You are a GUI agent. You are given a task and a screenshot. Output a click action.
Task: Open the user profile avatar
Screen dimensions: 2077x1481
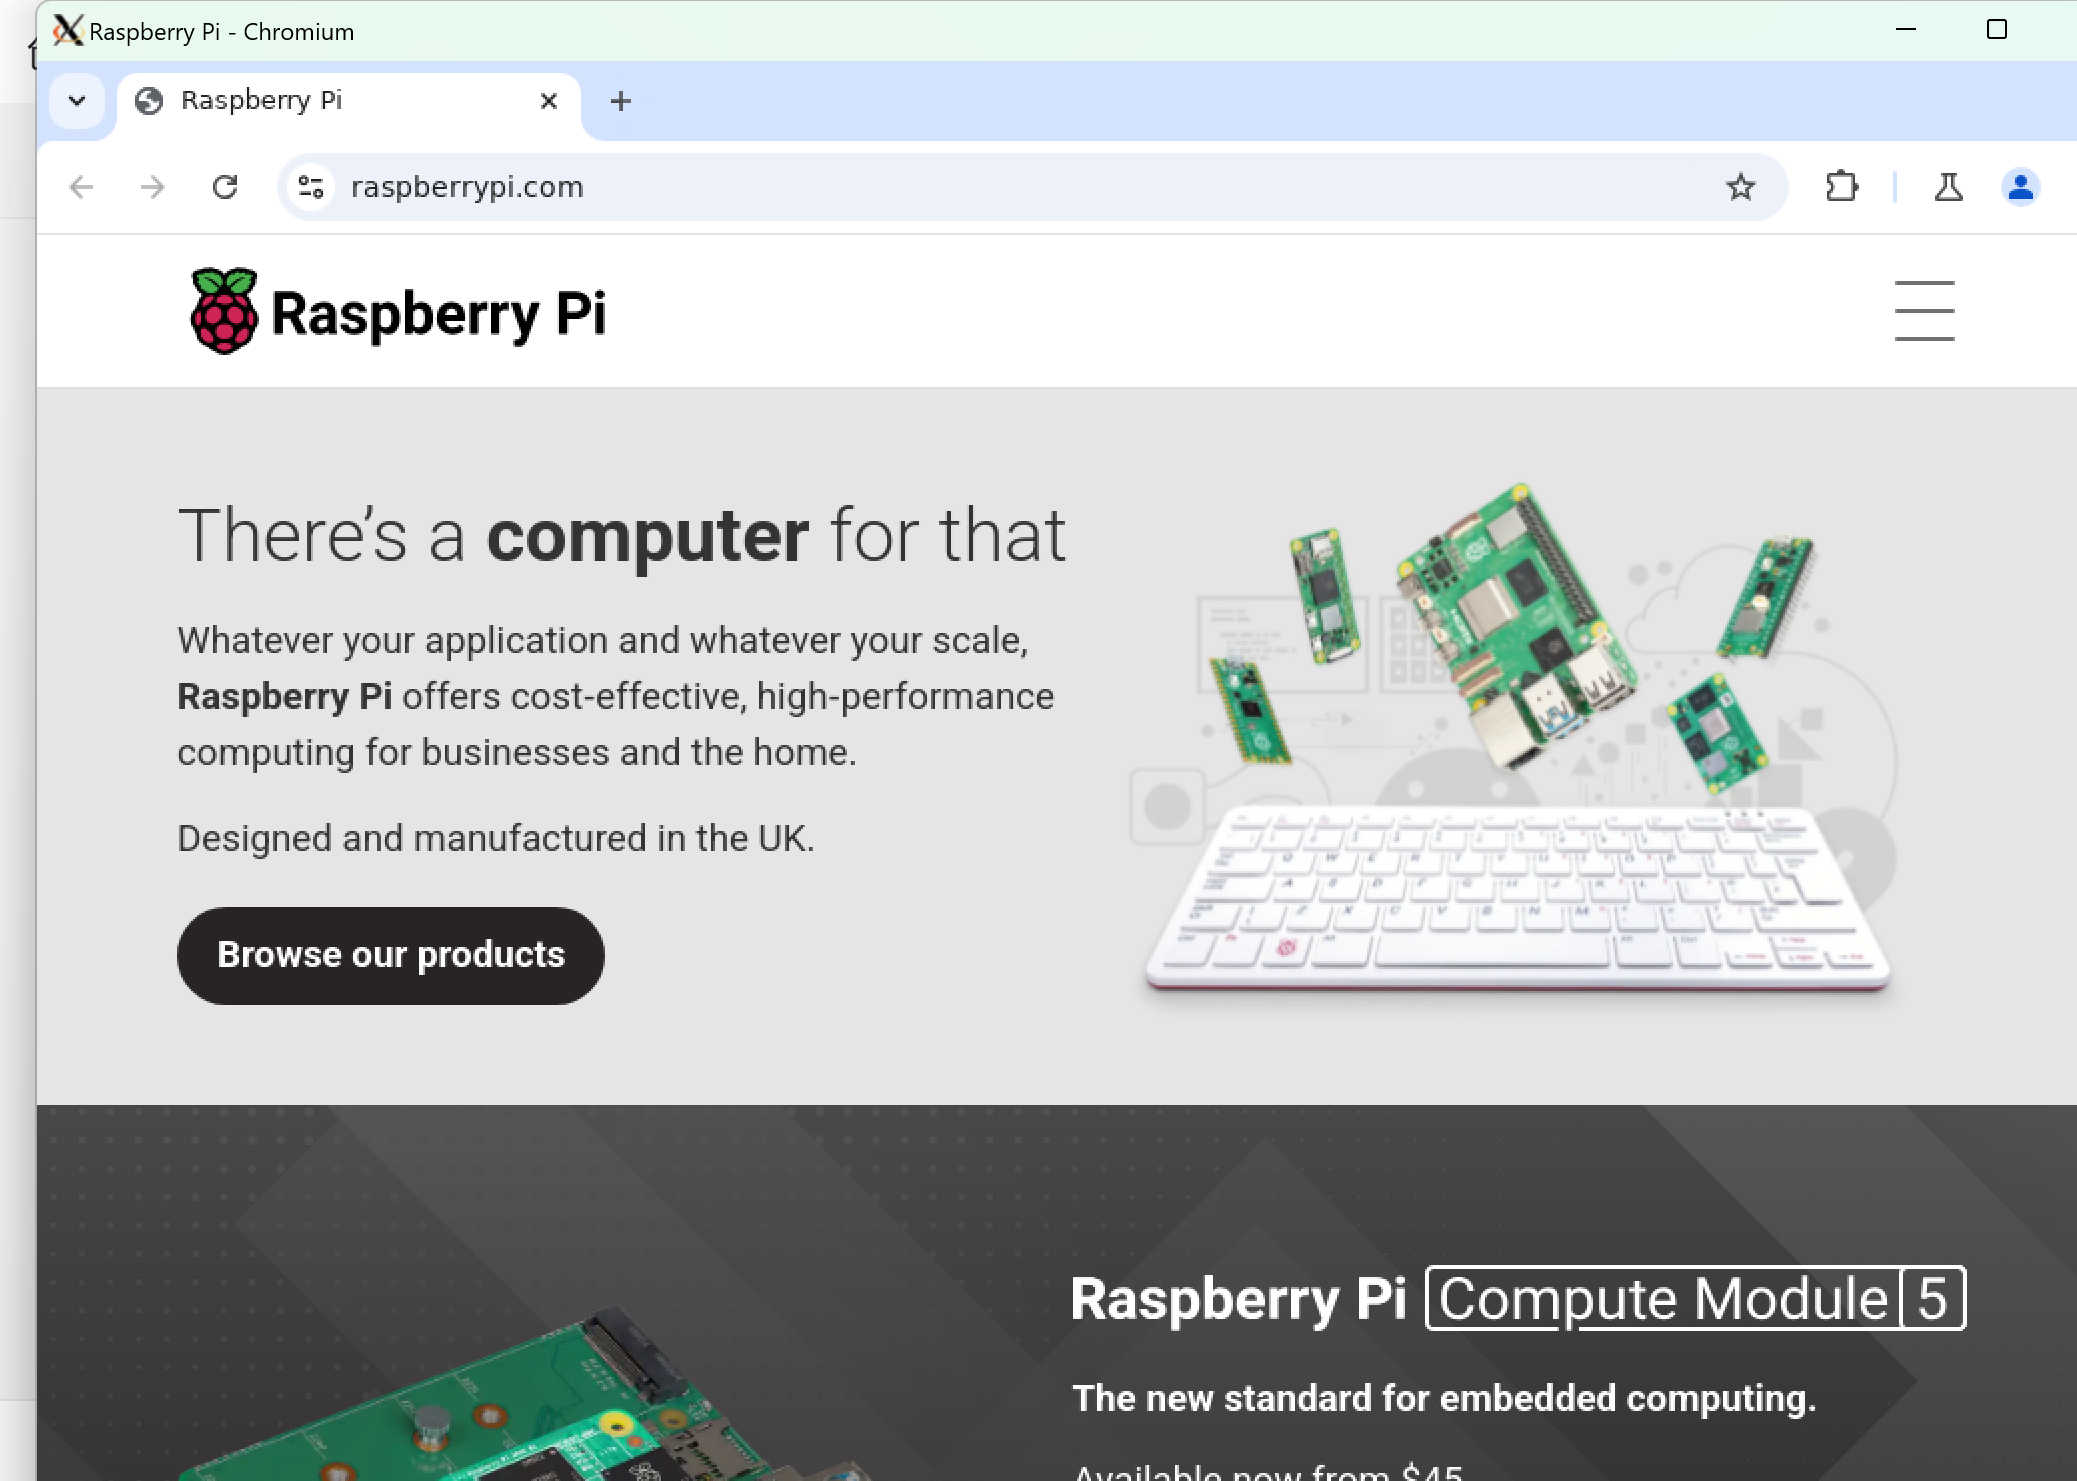coord(2020,187)
